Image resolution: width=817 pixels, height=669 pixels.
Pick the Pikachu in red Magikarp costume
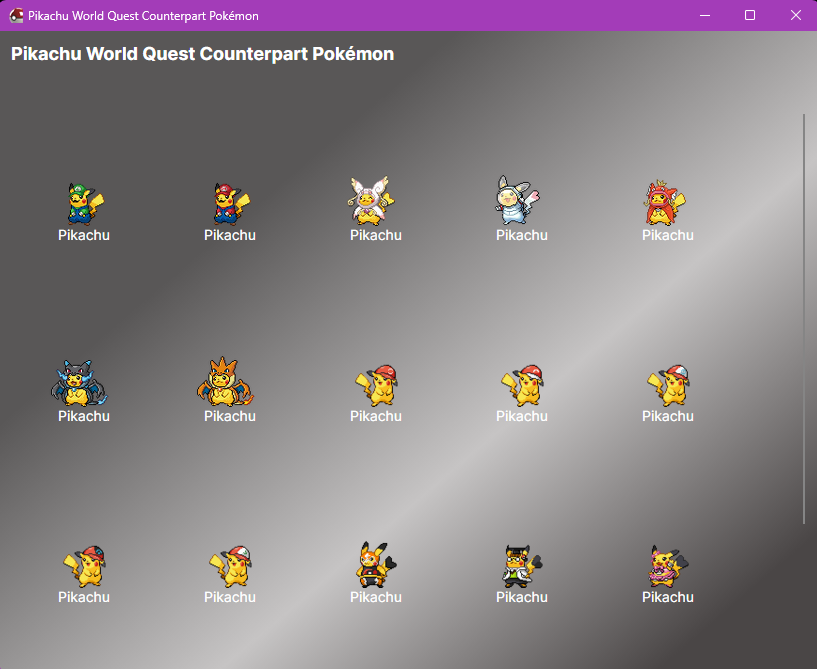tap(665, 202)
